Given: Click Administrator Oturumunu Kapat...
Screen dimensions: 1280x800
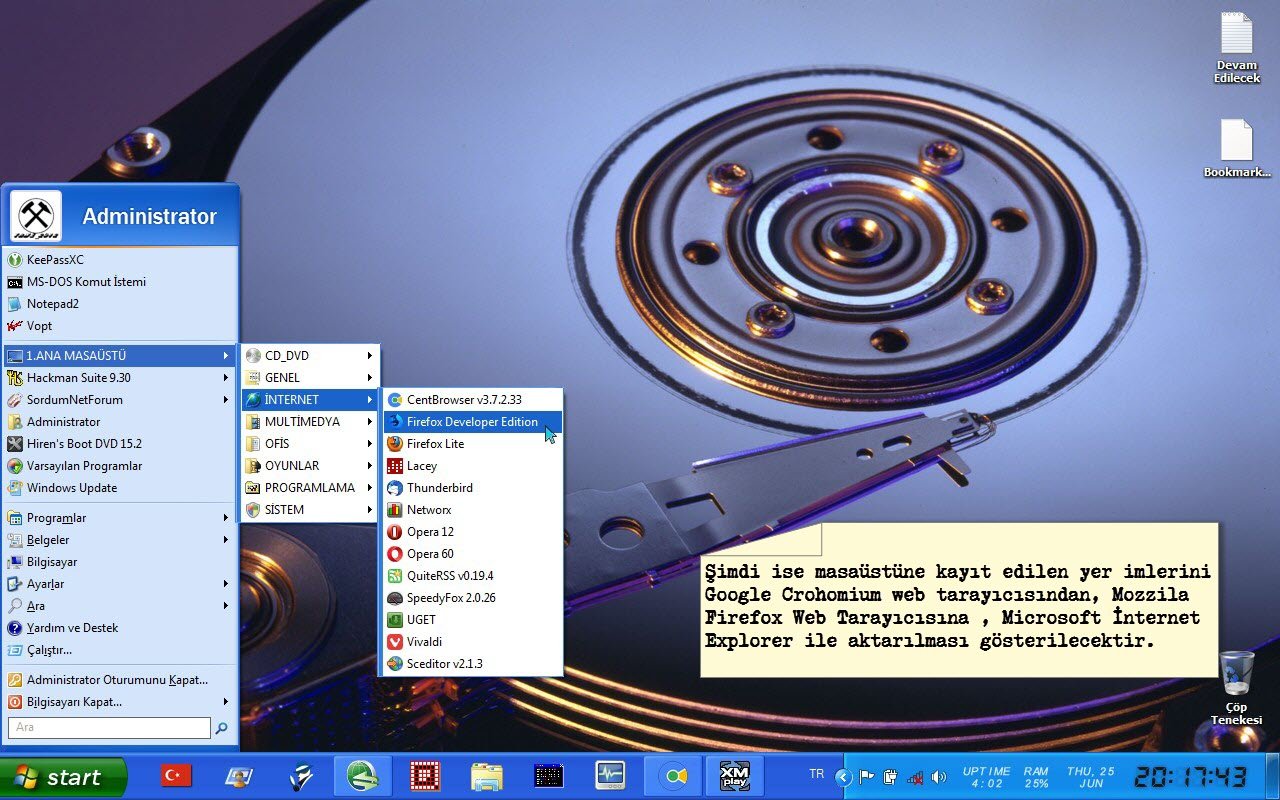Looking at the screenshot, I should (x=120, y=680).
